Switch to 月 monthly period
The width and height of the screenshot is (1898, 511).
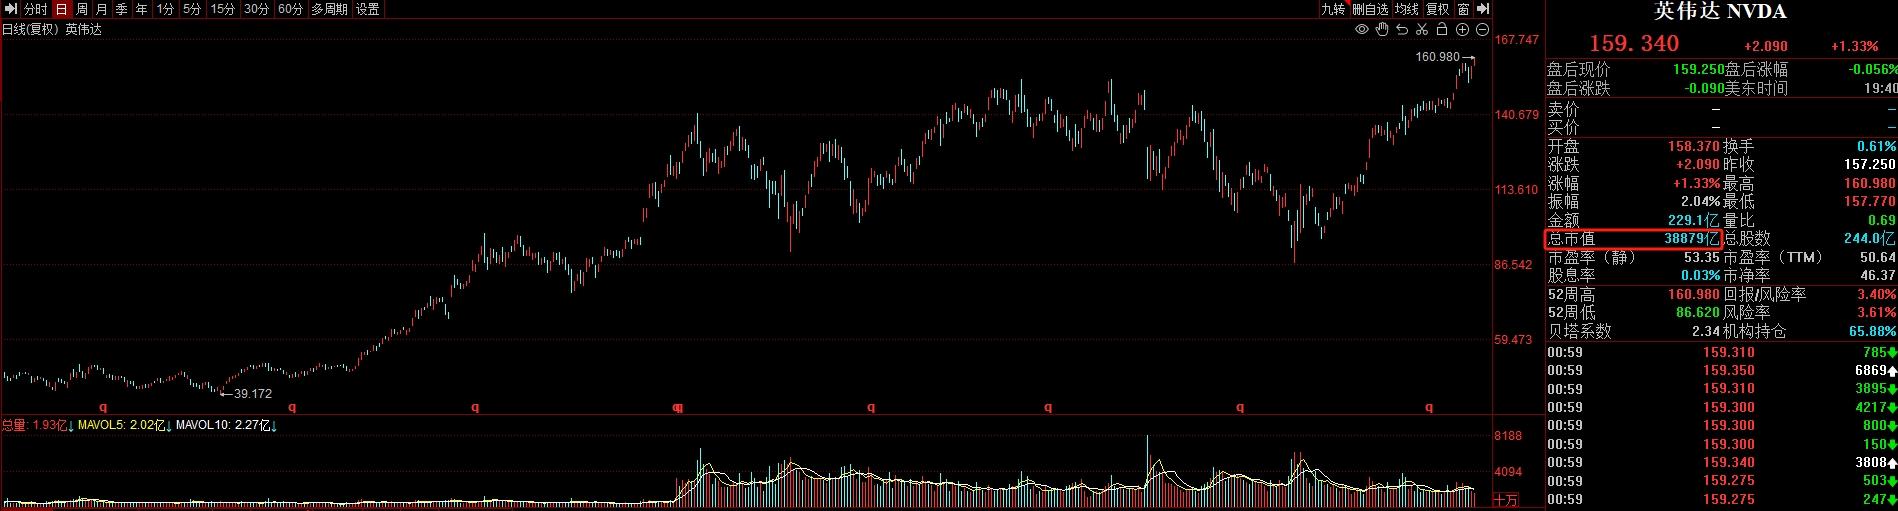pos(101,9)
